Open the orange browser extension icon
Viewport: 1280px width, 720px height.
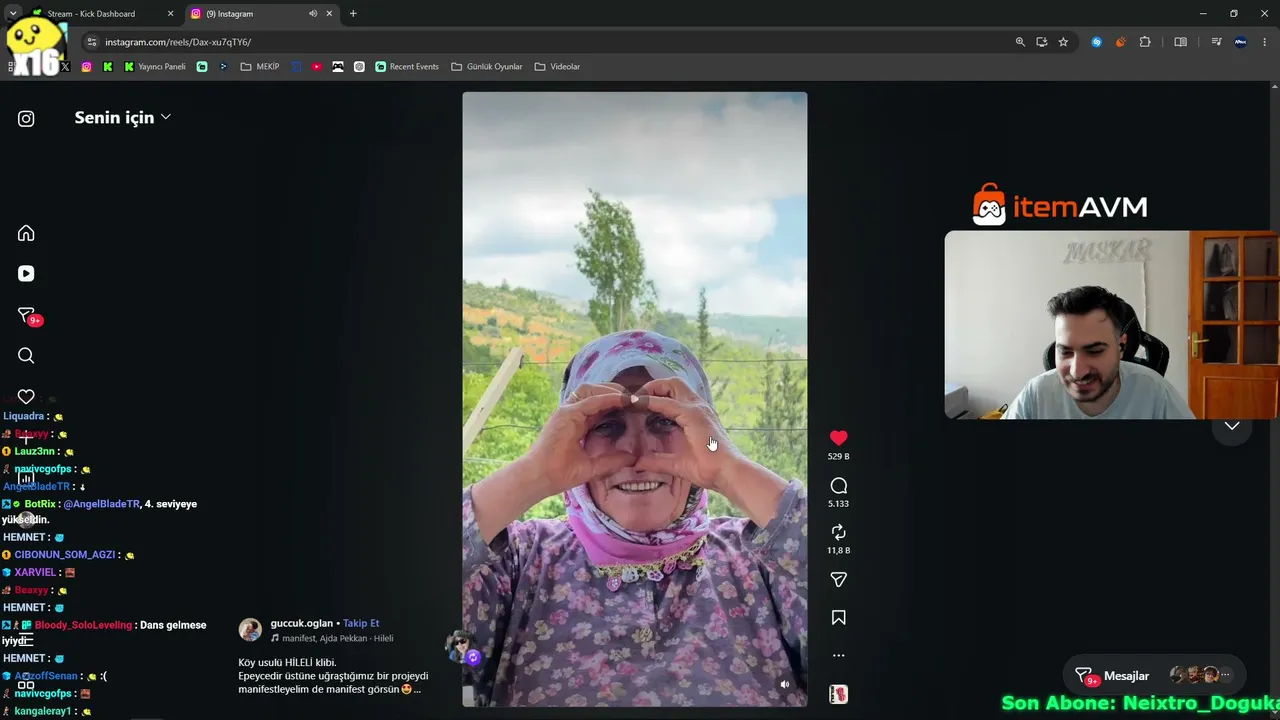click(1121, 42)
